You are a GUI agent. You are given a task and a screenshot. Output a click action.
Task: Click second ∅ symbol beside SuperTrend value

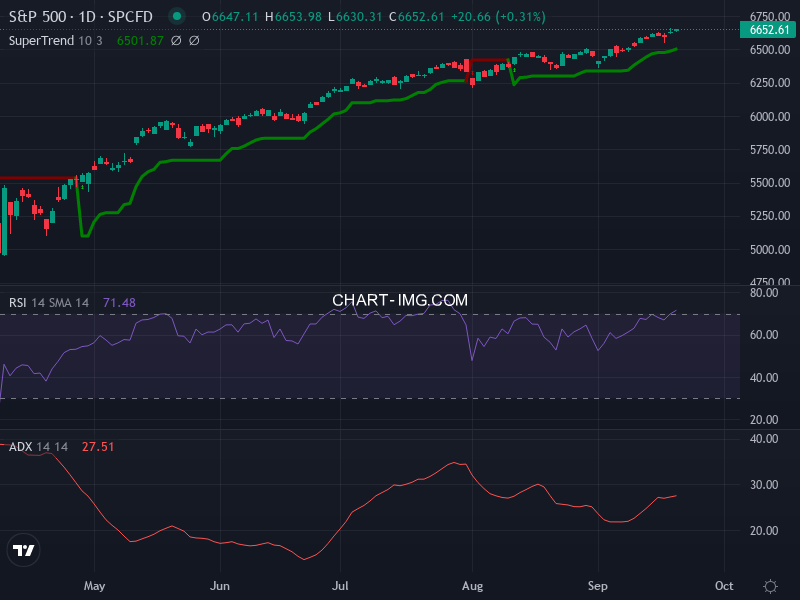click(194, 41)
